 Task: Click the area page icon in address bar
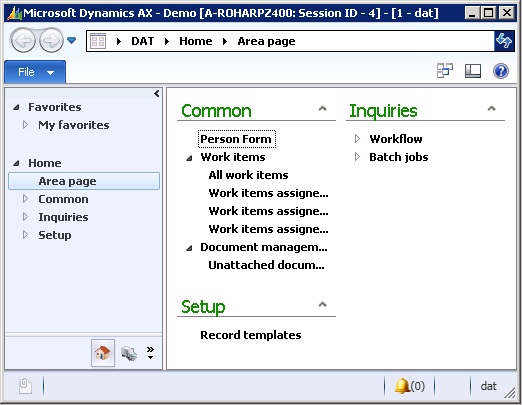click(98, 41)
